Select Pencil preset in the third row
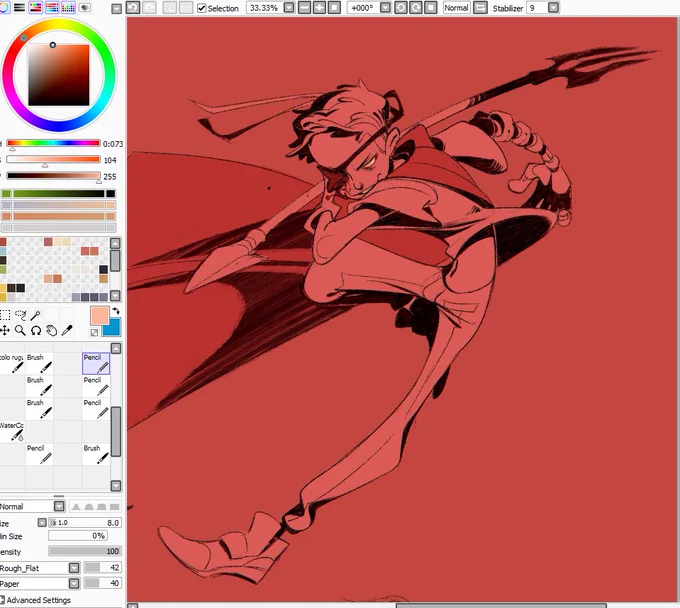This screenshot has width=680, height=608. point(96,409)
